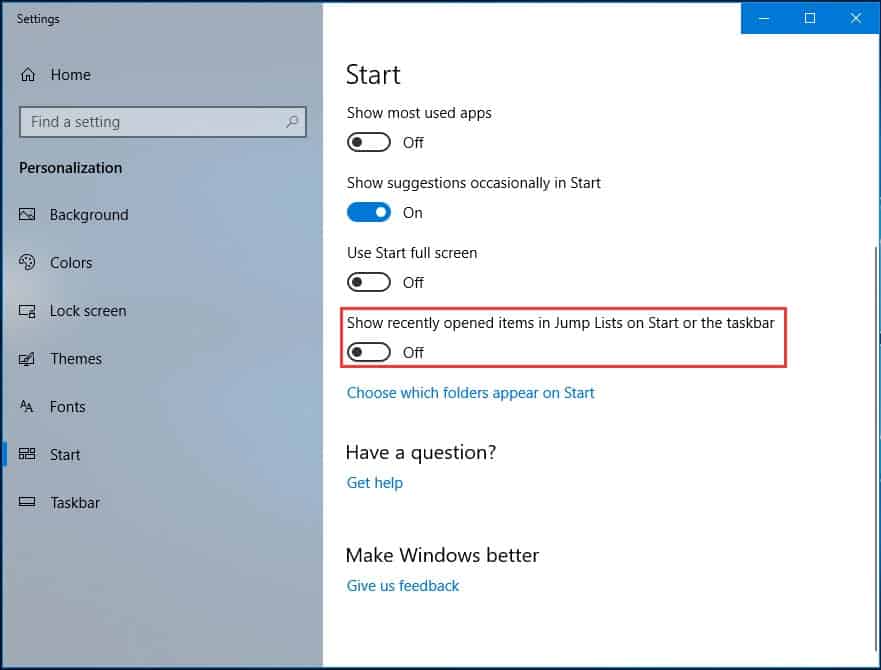Turn on Use Start full screen

point(369,282)
